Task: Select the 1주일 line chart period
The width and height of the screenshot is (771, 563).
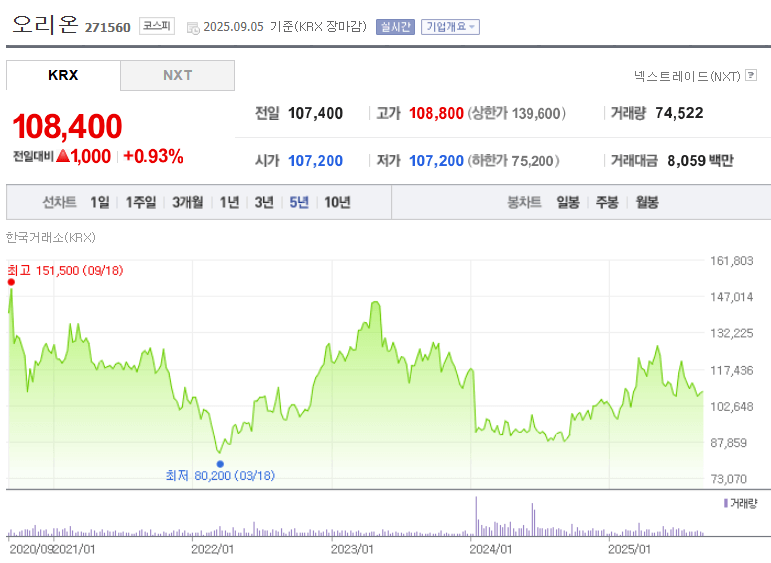Action: pyautogui.click(x=141, y=202)
